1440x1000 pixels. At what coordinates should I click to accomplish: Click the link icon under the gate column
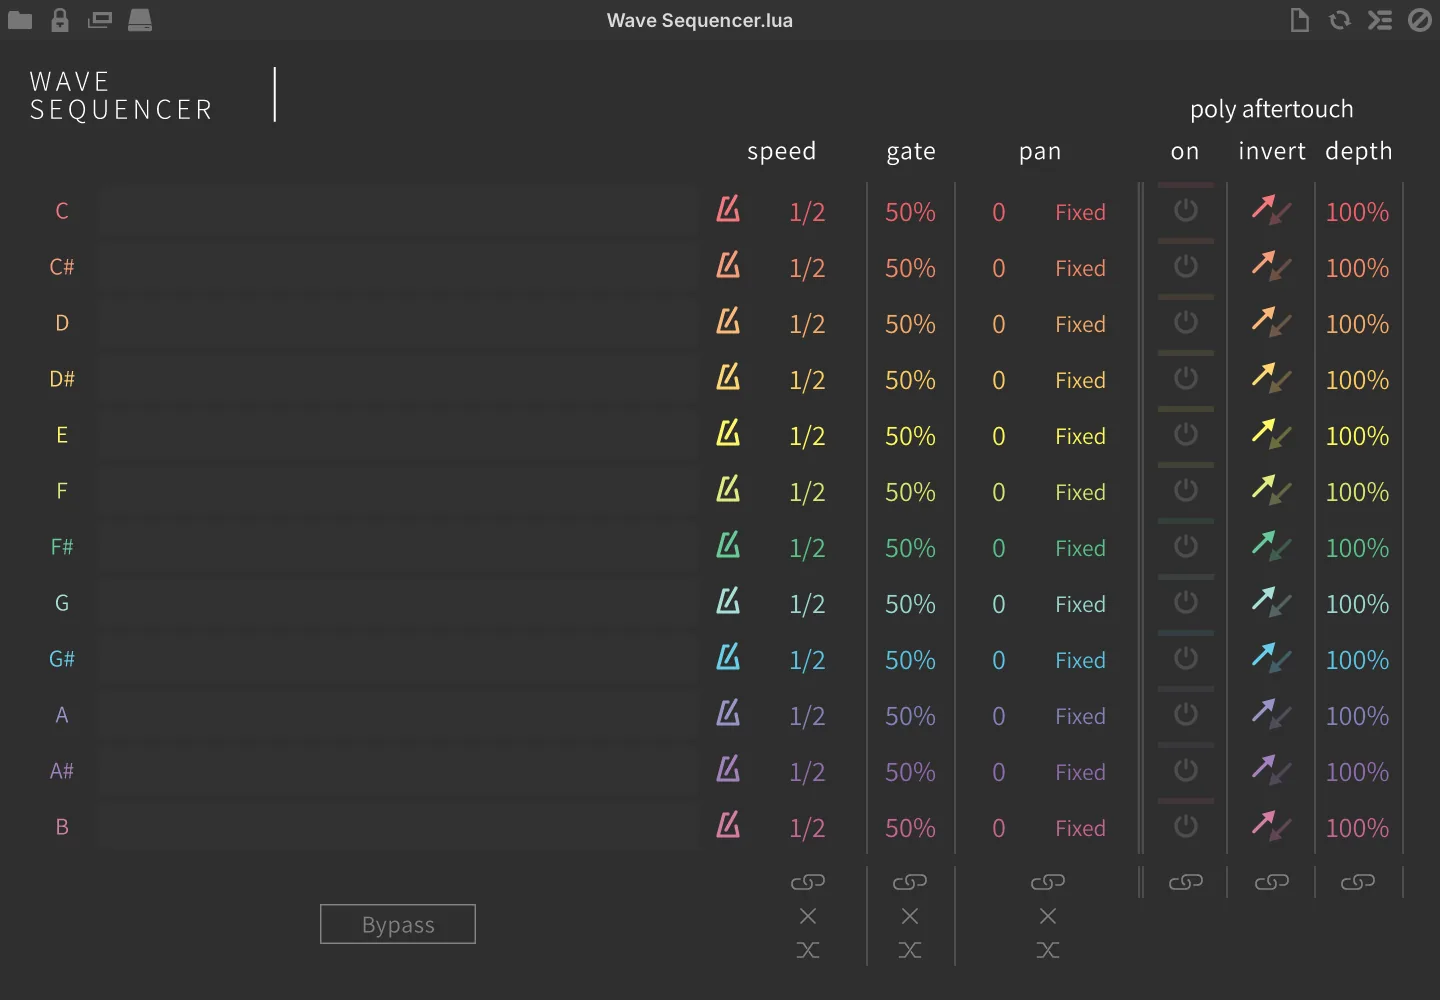[x=910, y=882]
